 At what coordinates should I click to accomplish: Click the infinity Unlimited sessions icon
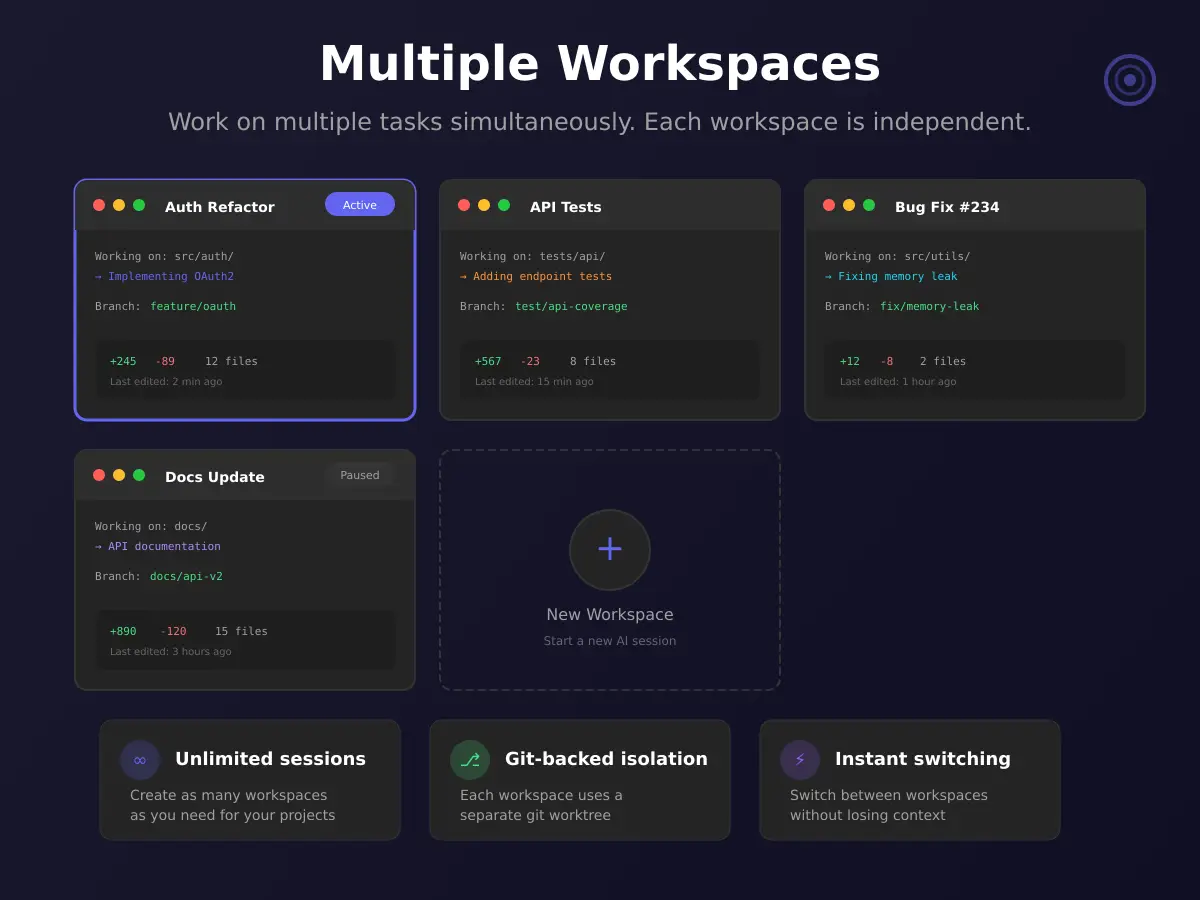[140, 760]
